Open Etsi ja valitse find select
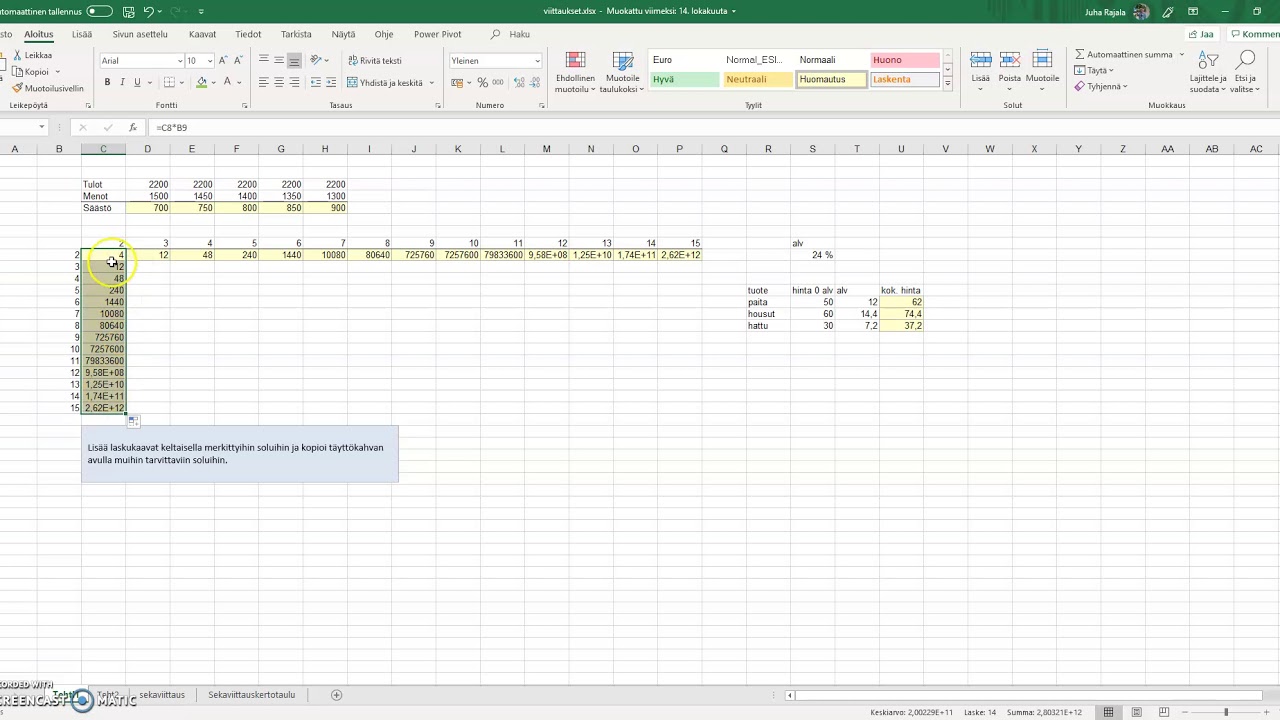This screenshot has height=720, width=1280. (x=1246, y=72)
